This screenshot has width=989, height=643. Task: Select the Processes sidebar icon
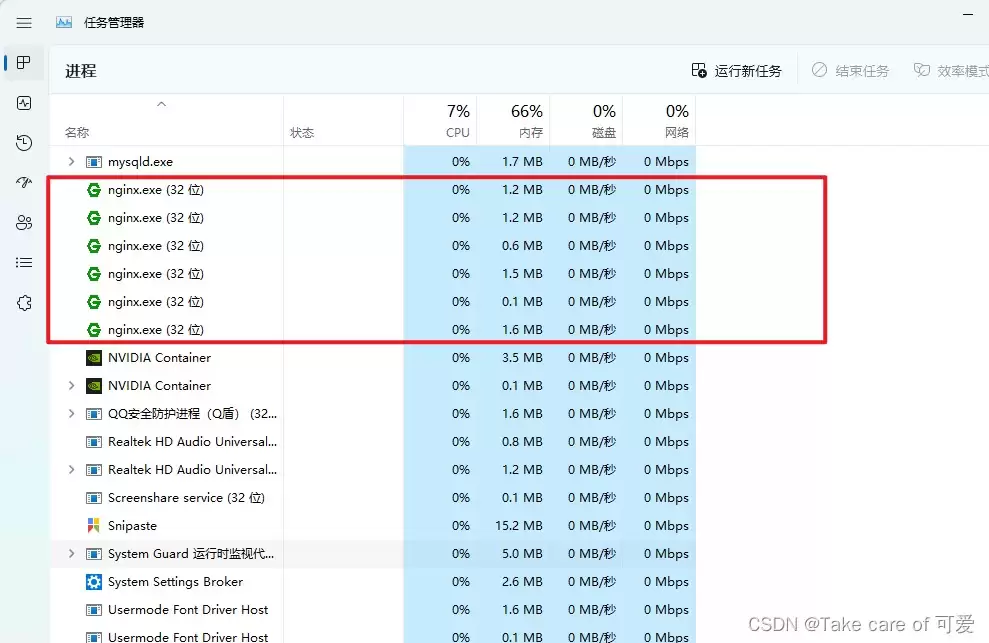[x=24, y=62]
